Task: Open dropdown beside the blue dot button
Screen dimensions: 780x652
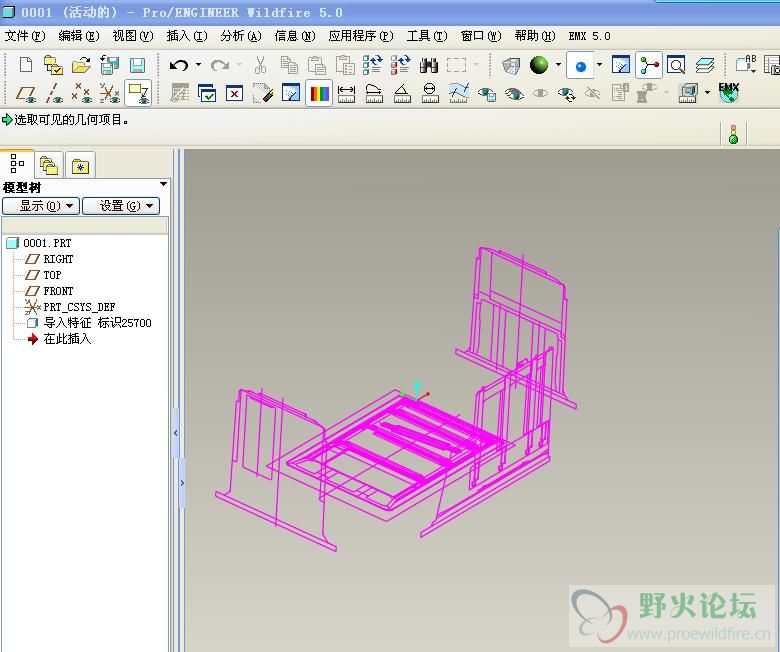Action: coord(599,65)
